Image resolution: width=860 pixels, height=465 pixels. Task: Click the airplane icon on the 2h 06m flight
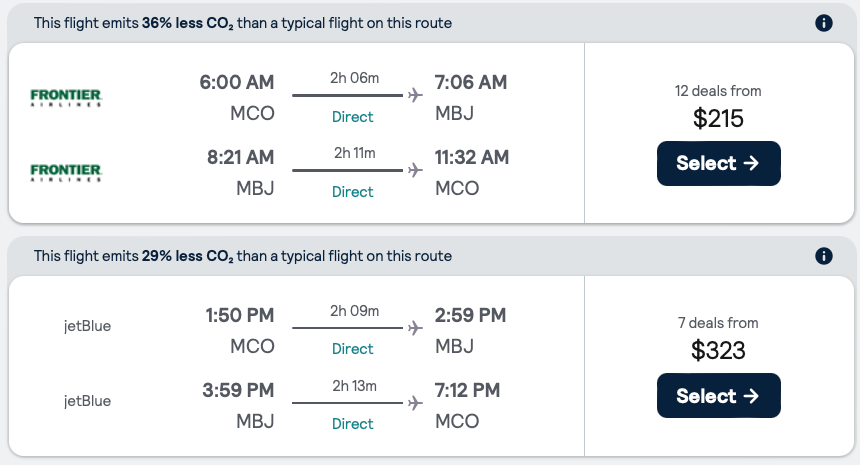click(x=415, y=96)
